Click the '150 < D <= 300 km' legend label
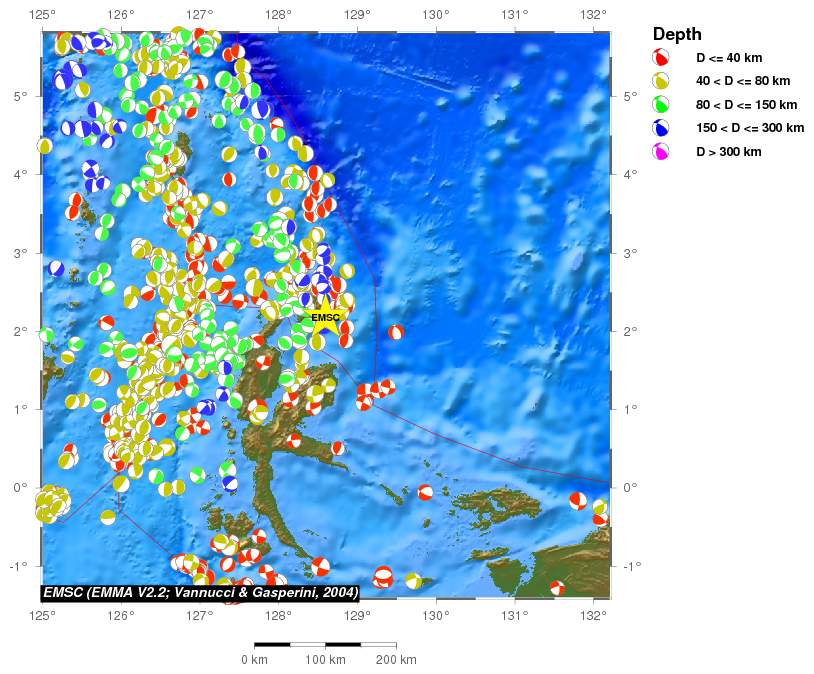 click(750, 128)
